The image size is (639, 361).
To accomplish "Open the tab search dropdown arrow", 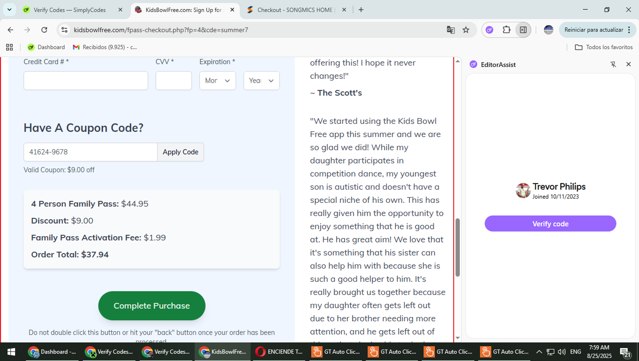I will pos(9,9).
